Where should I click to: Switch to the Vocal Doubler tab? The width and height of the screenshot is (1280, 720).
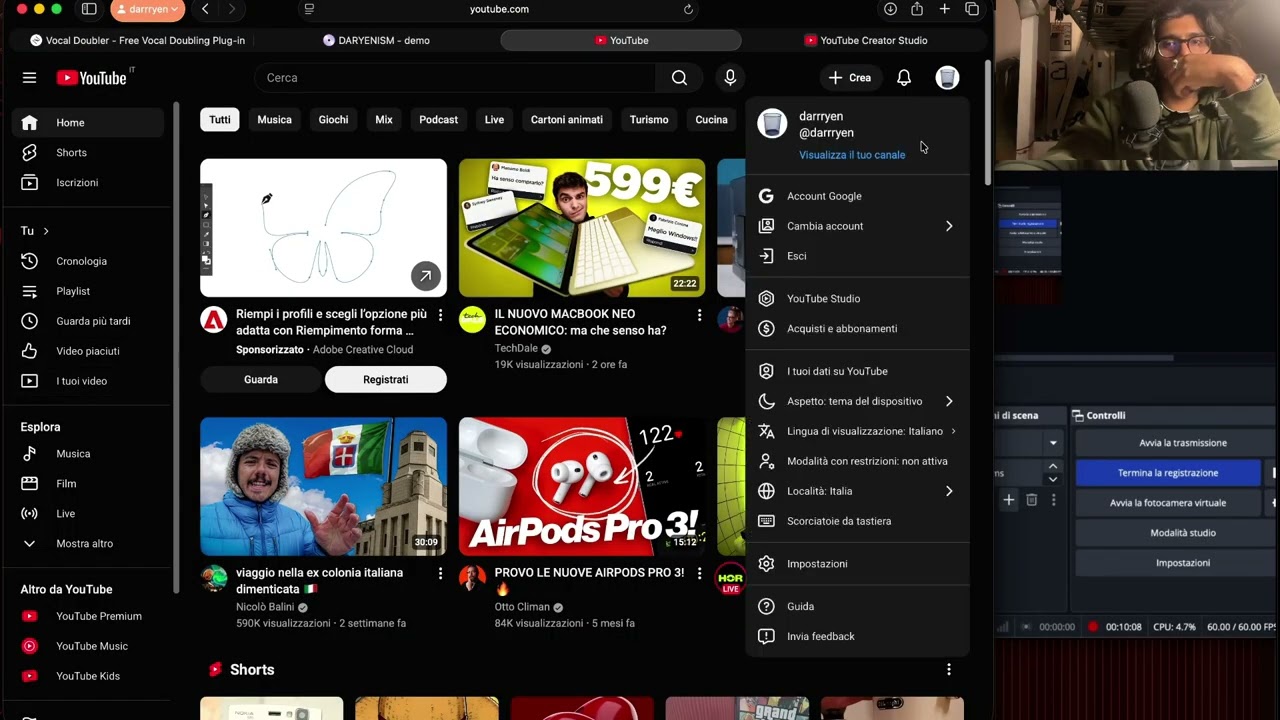[x=138, y=40]
